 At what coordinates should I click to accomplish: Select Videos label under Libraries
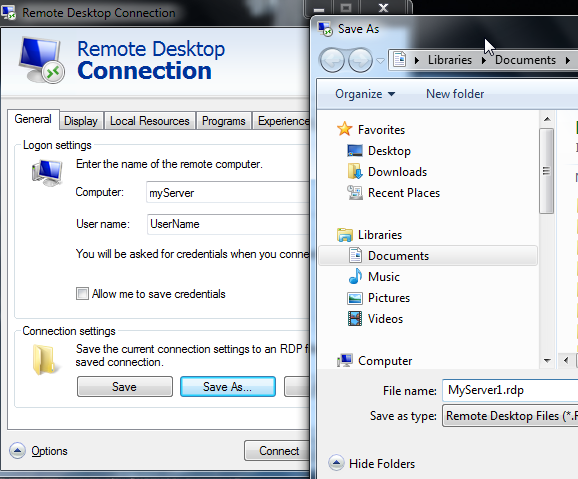pyautogui.click(x=385, y=319)
